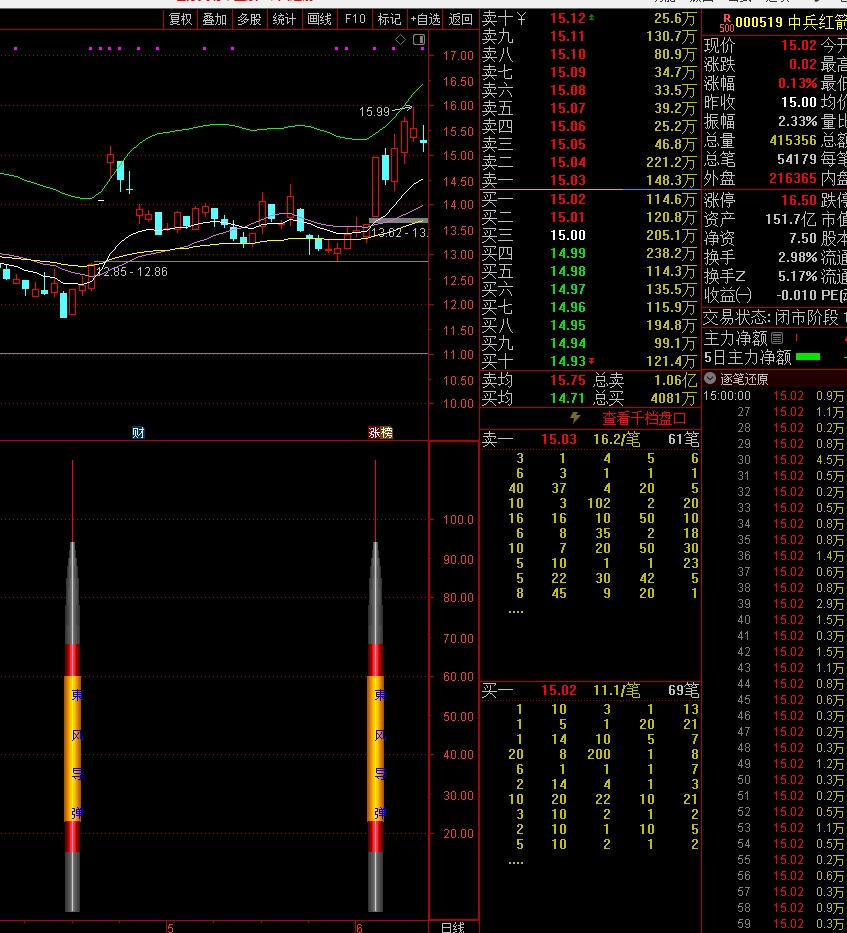Activate the 画线 drawing tool

[319, 20]
